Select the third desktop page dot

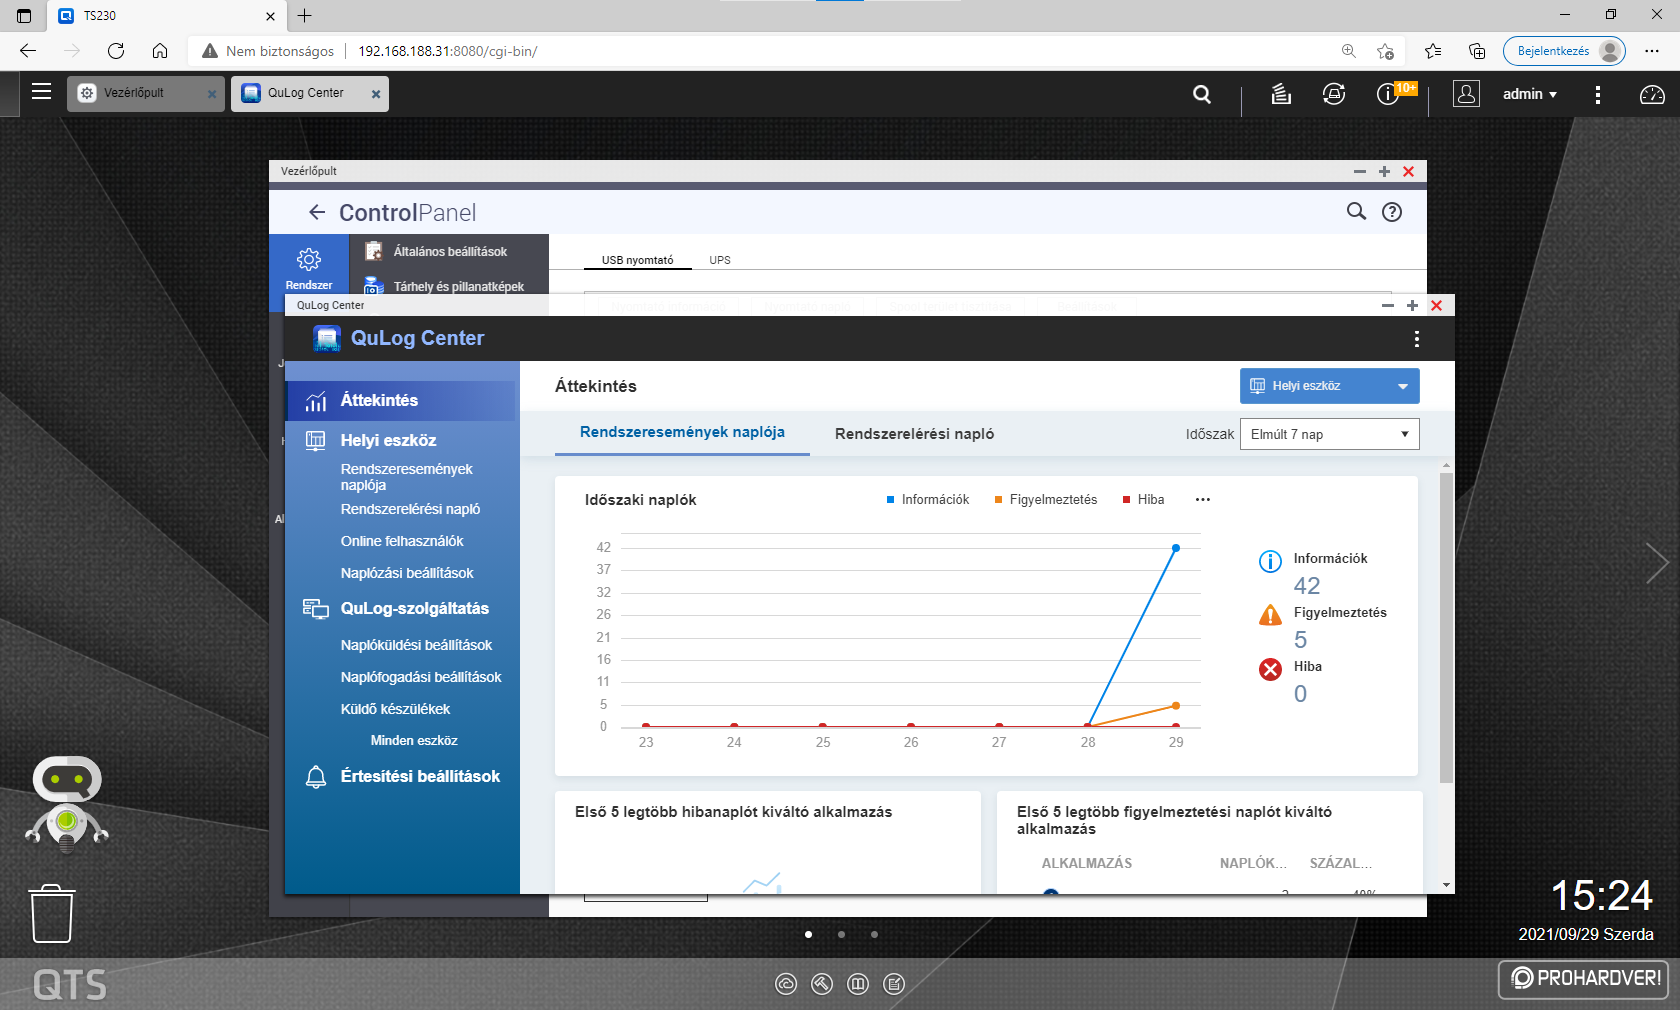[x=874, y=934]
